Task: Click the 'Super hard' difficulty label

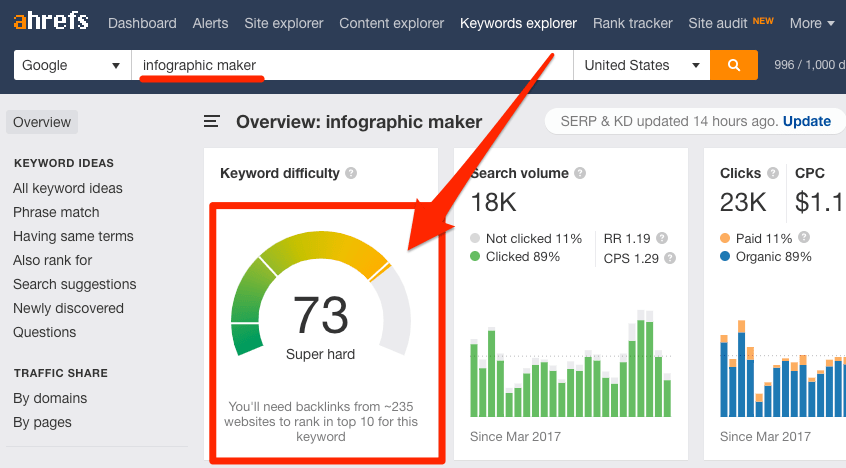Action: [320, 354]
